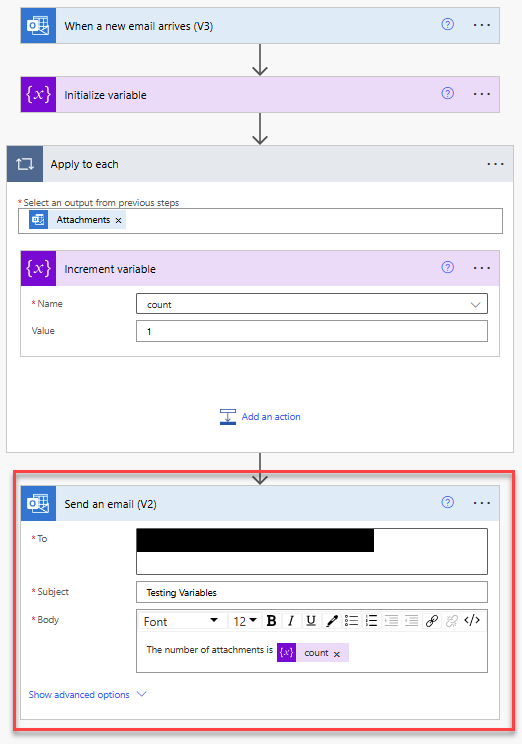Viewport: 522px width, 744px height.
Task: Click the Outlook icon on email trigger
Action: click(38, 26)
